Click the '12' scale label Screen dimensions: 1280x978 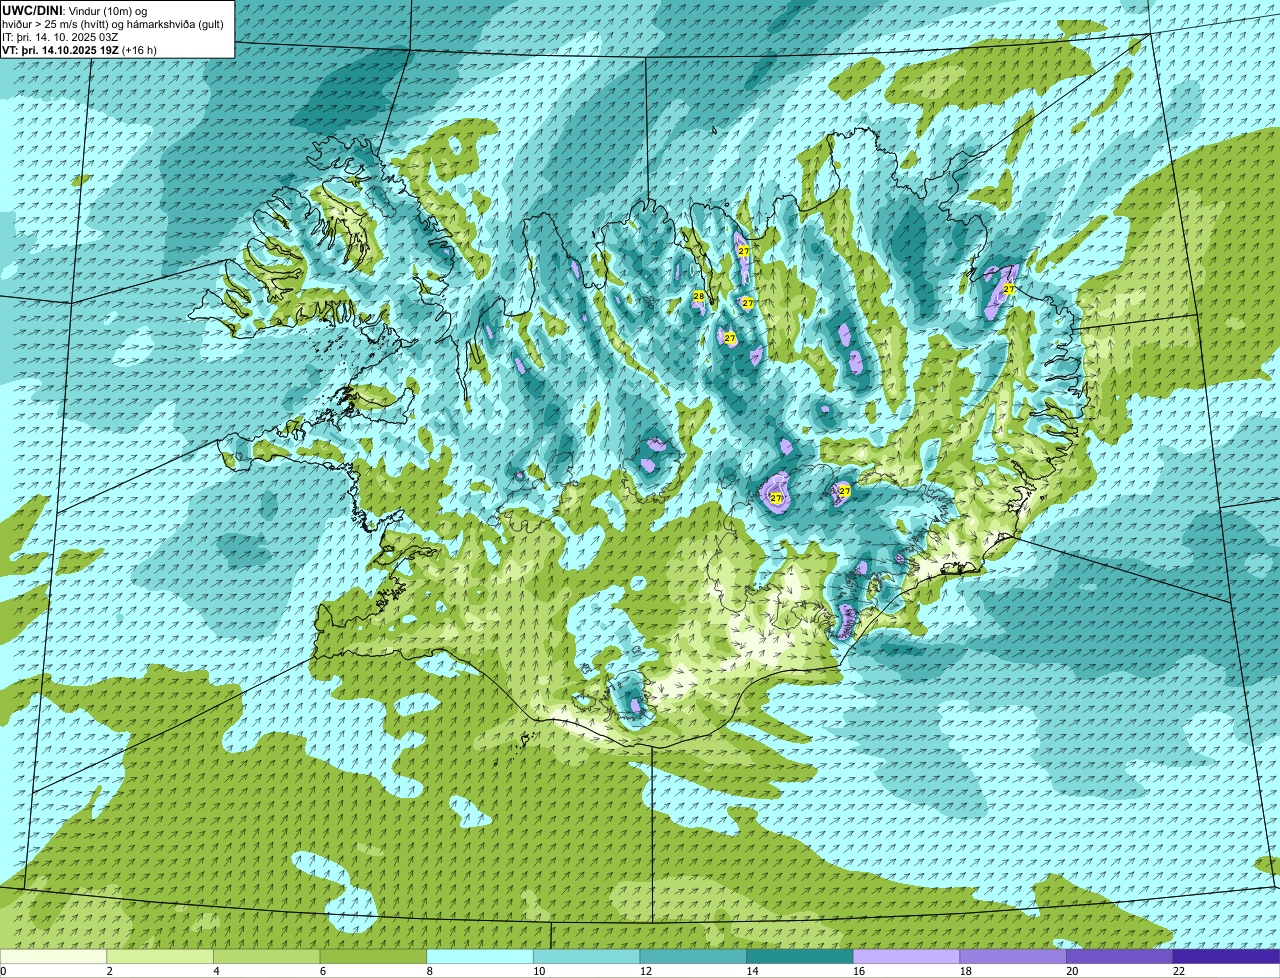[645, 971]
